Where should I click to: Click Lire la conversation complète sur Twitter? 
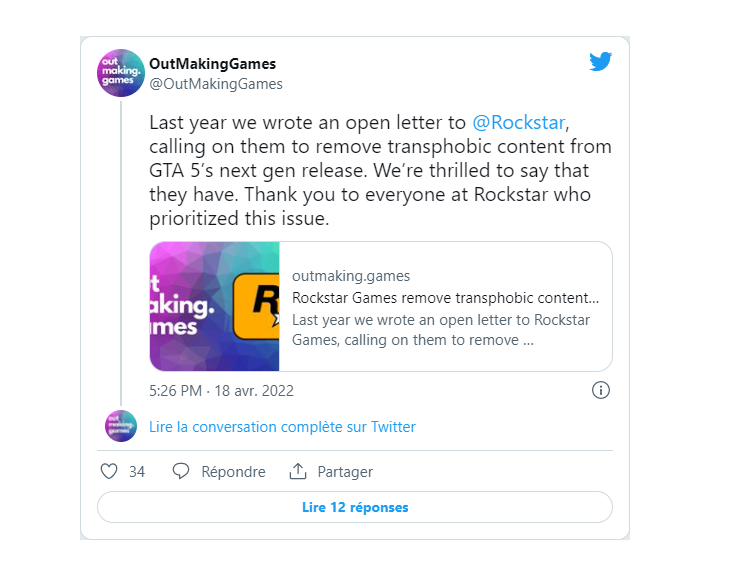click(x=282, y=427)
